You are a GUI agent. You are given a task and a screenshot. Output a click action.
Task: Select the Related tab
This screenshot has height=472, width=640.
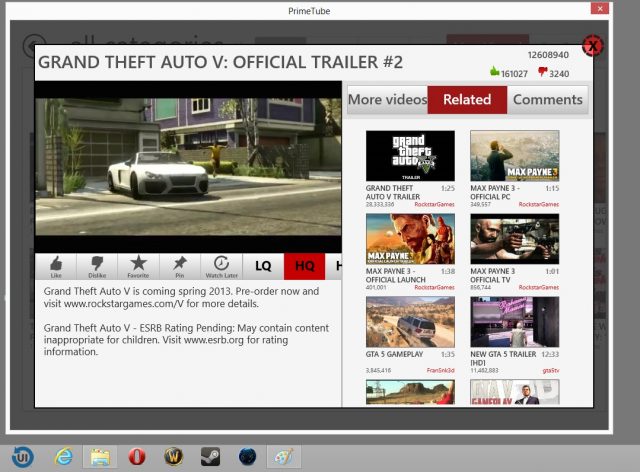pyautogui.click(x=467, y=99)
